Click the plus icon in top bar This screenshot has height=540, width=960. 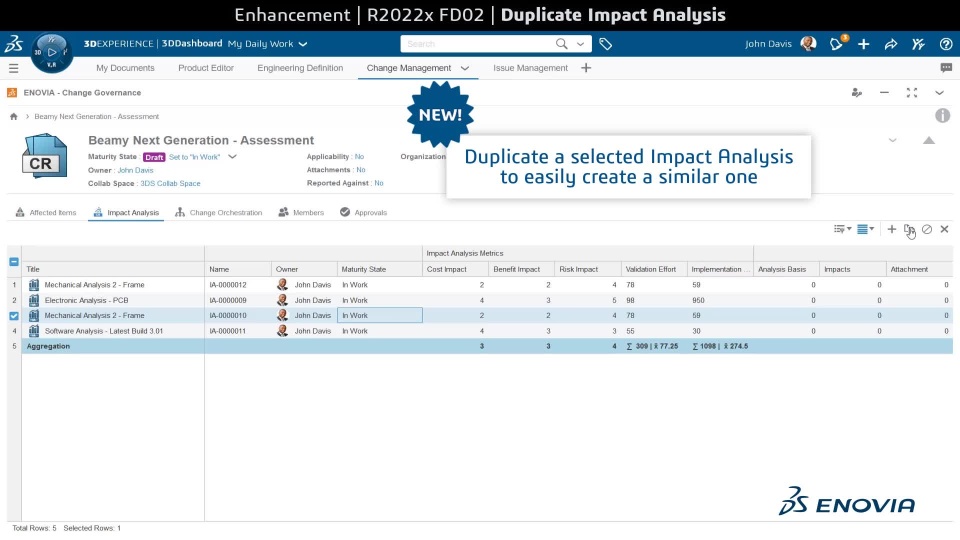point(863,44)
